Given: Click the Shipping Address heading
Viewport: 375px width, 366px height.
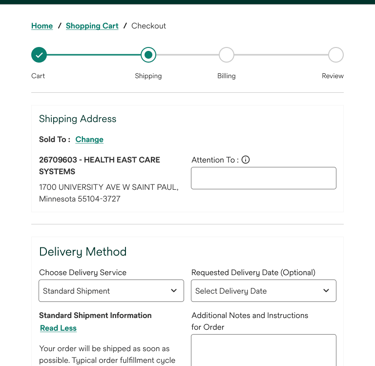Looking at the screenshot, I should [x=78, y=119].
